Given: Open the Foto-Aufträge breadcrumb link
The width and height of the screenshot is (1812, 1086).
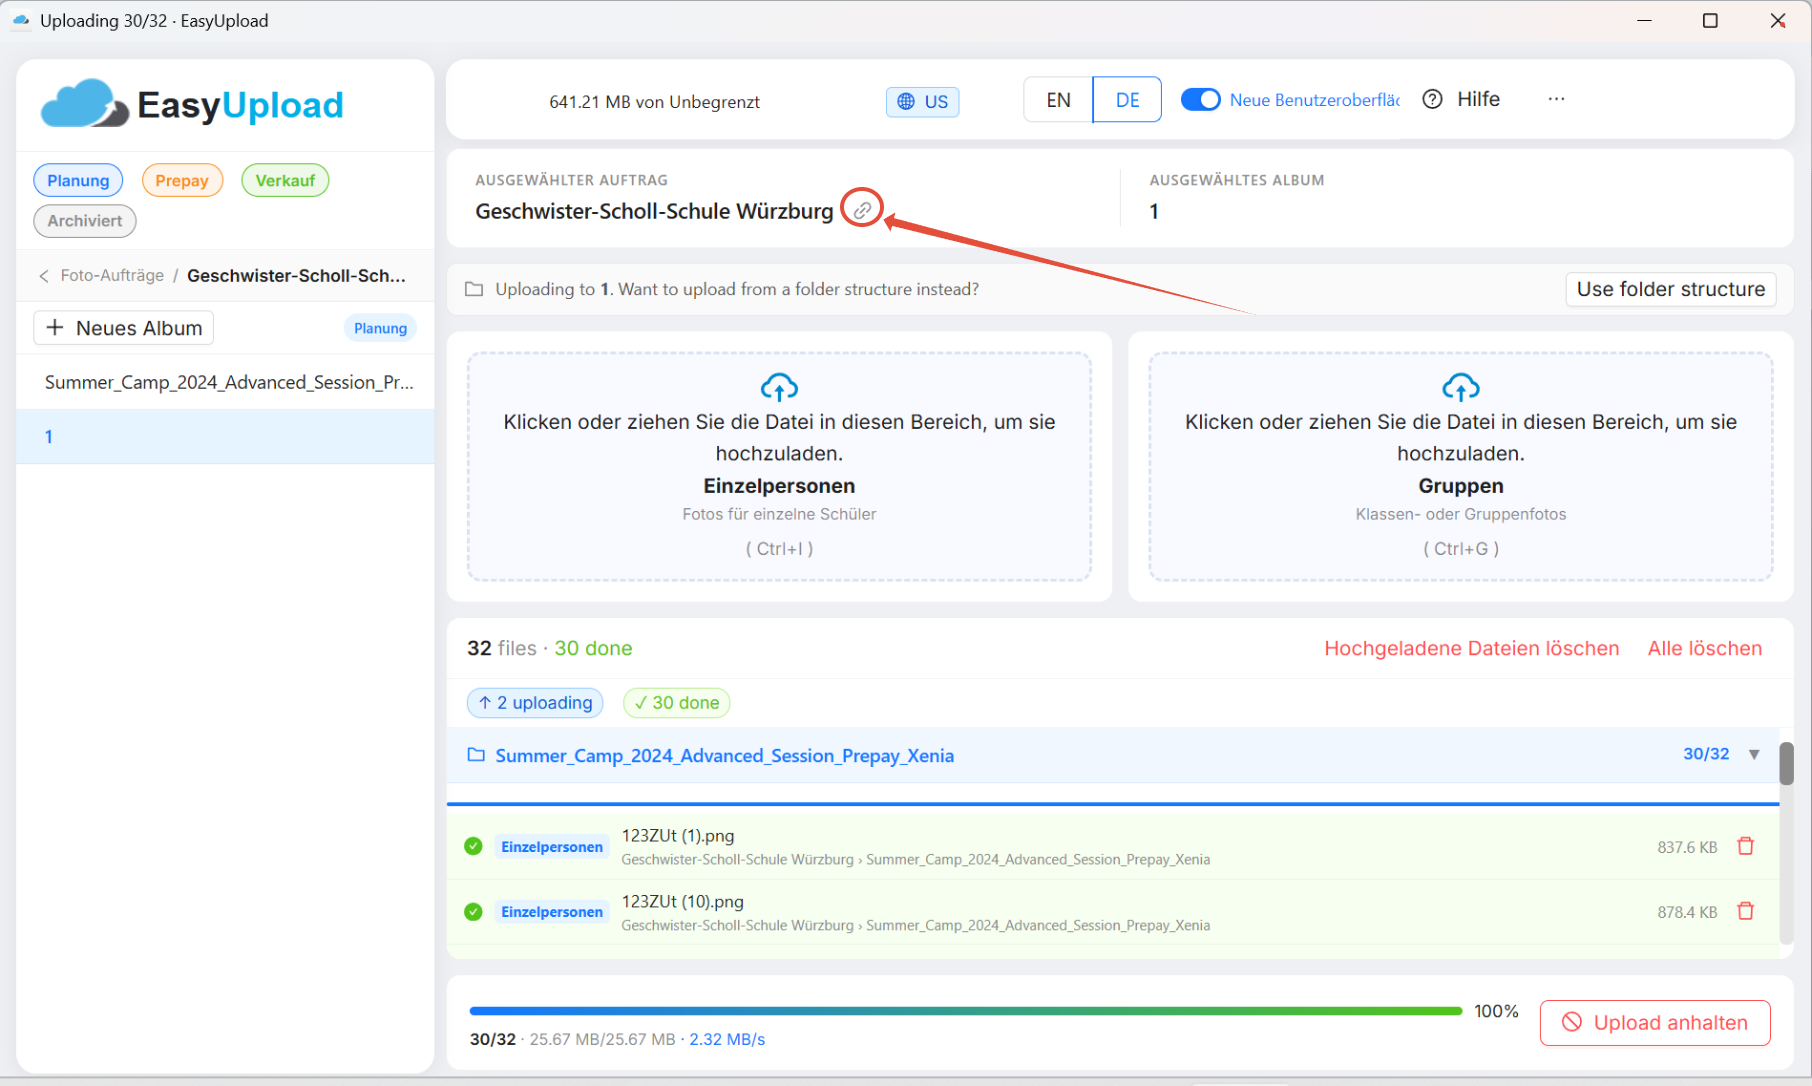Looking at the screenshot, I should [112, 275].
